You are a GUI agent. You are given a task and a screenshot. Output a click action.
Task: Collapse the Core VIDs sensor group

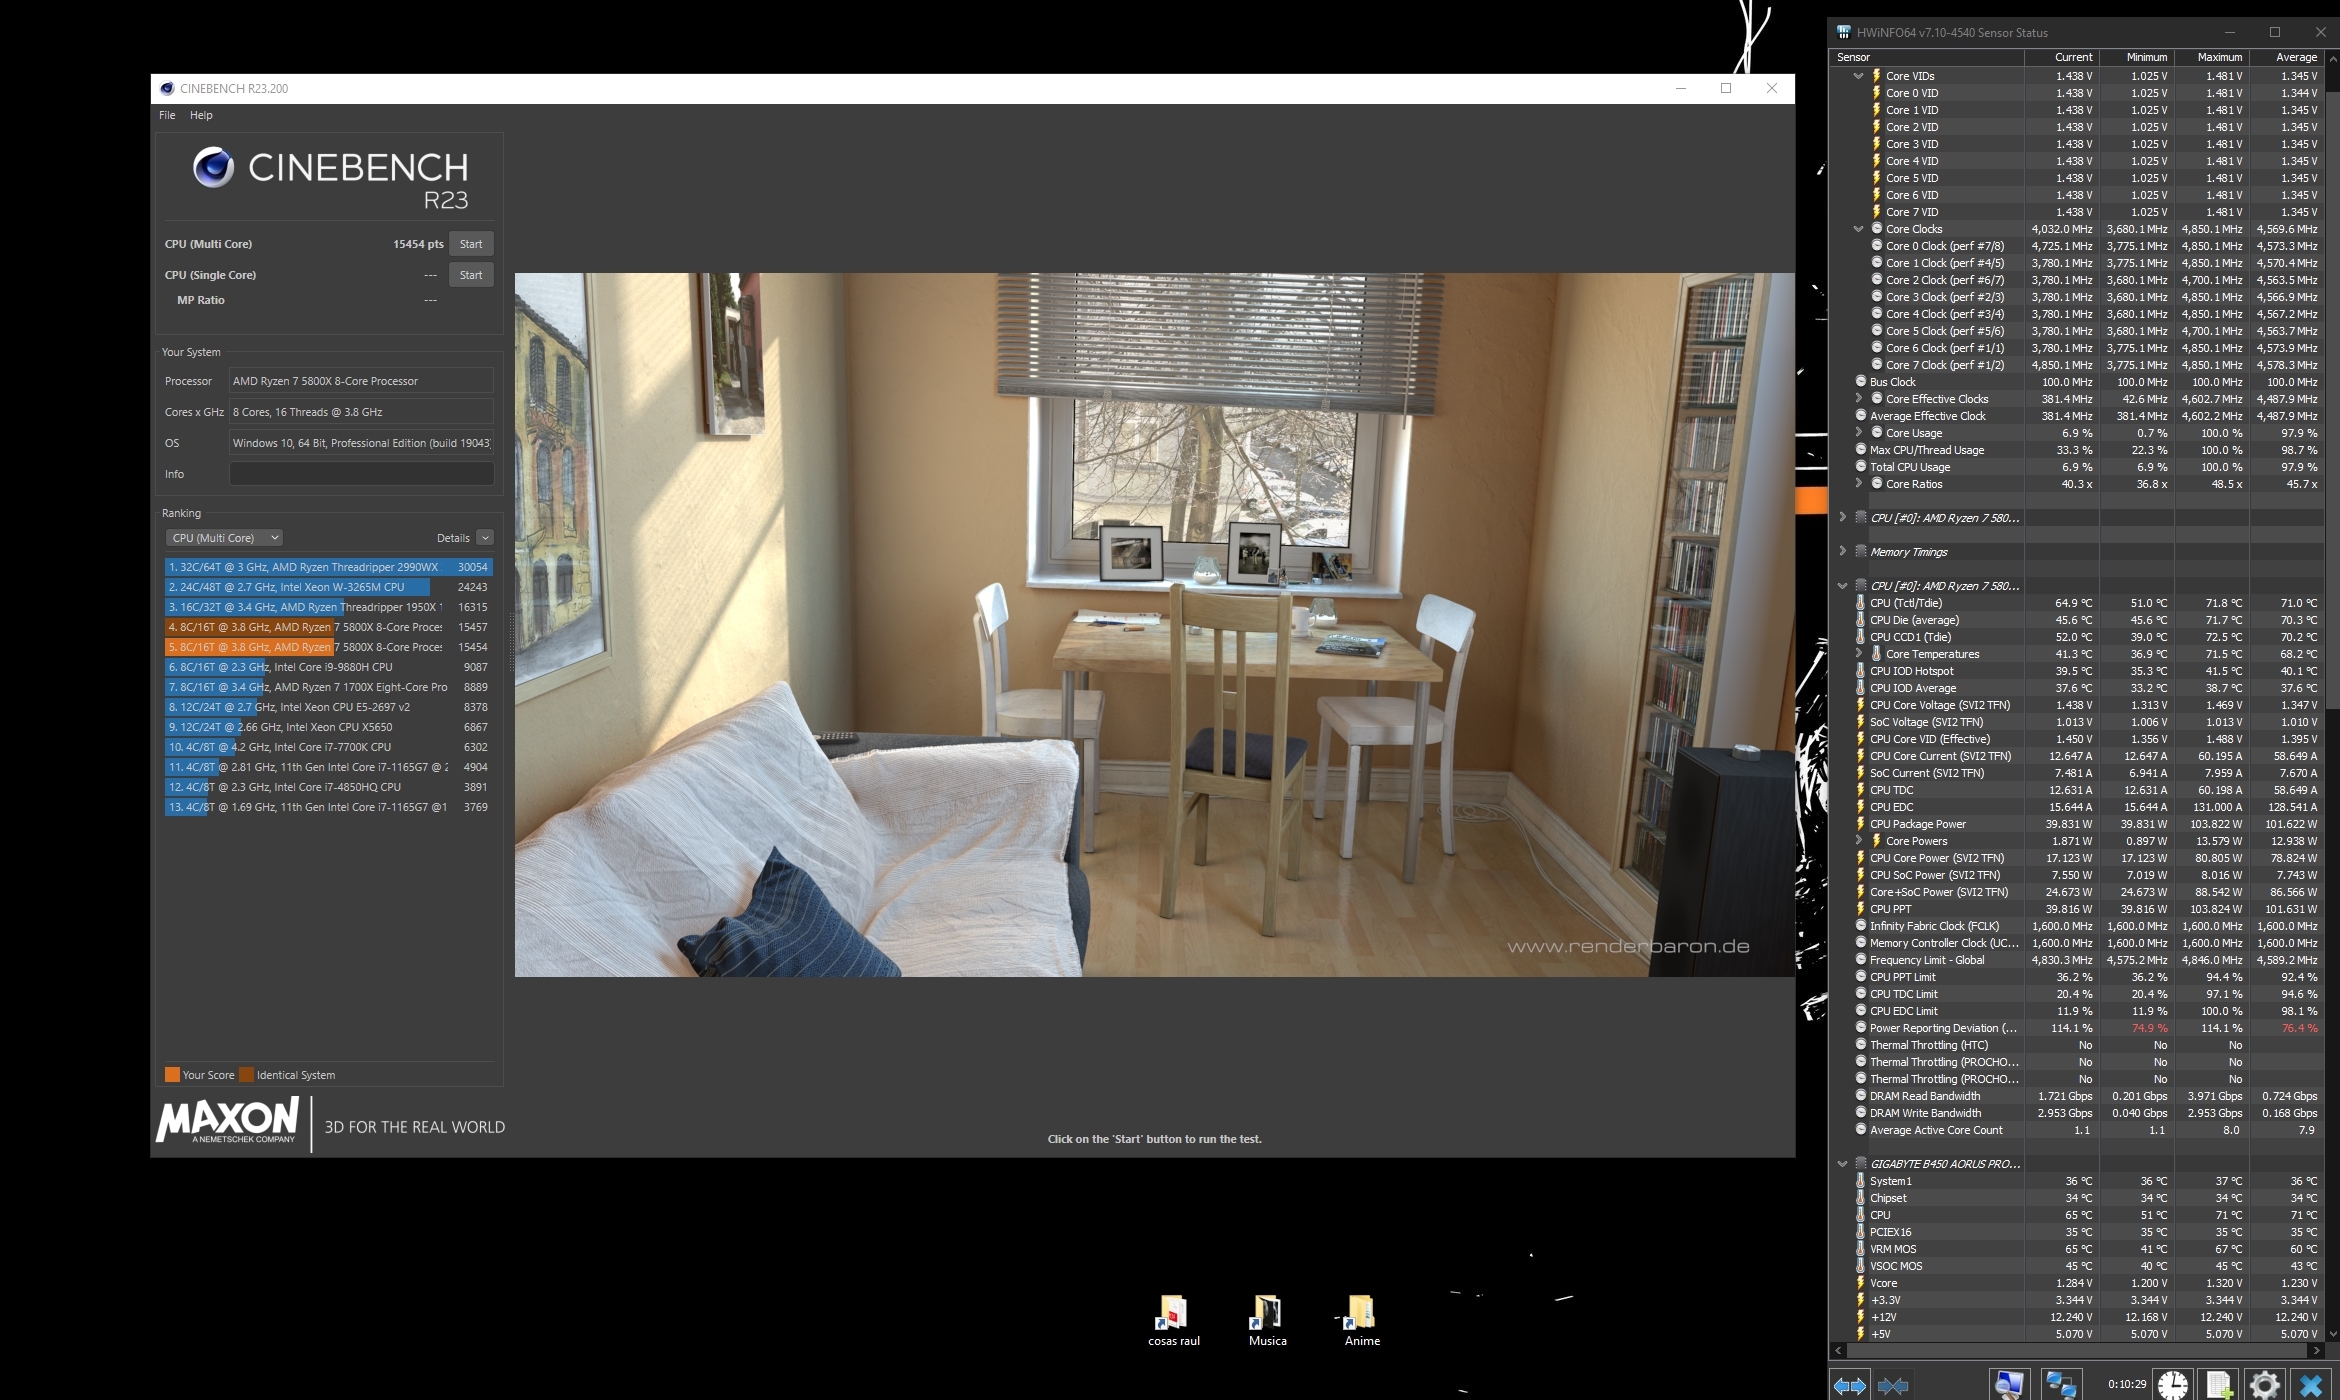[1858, 76]
